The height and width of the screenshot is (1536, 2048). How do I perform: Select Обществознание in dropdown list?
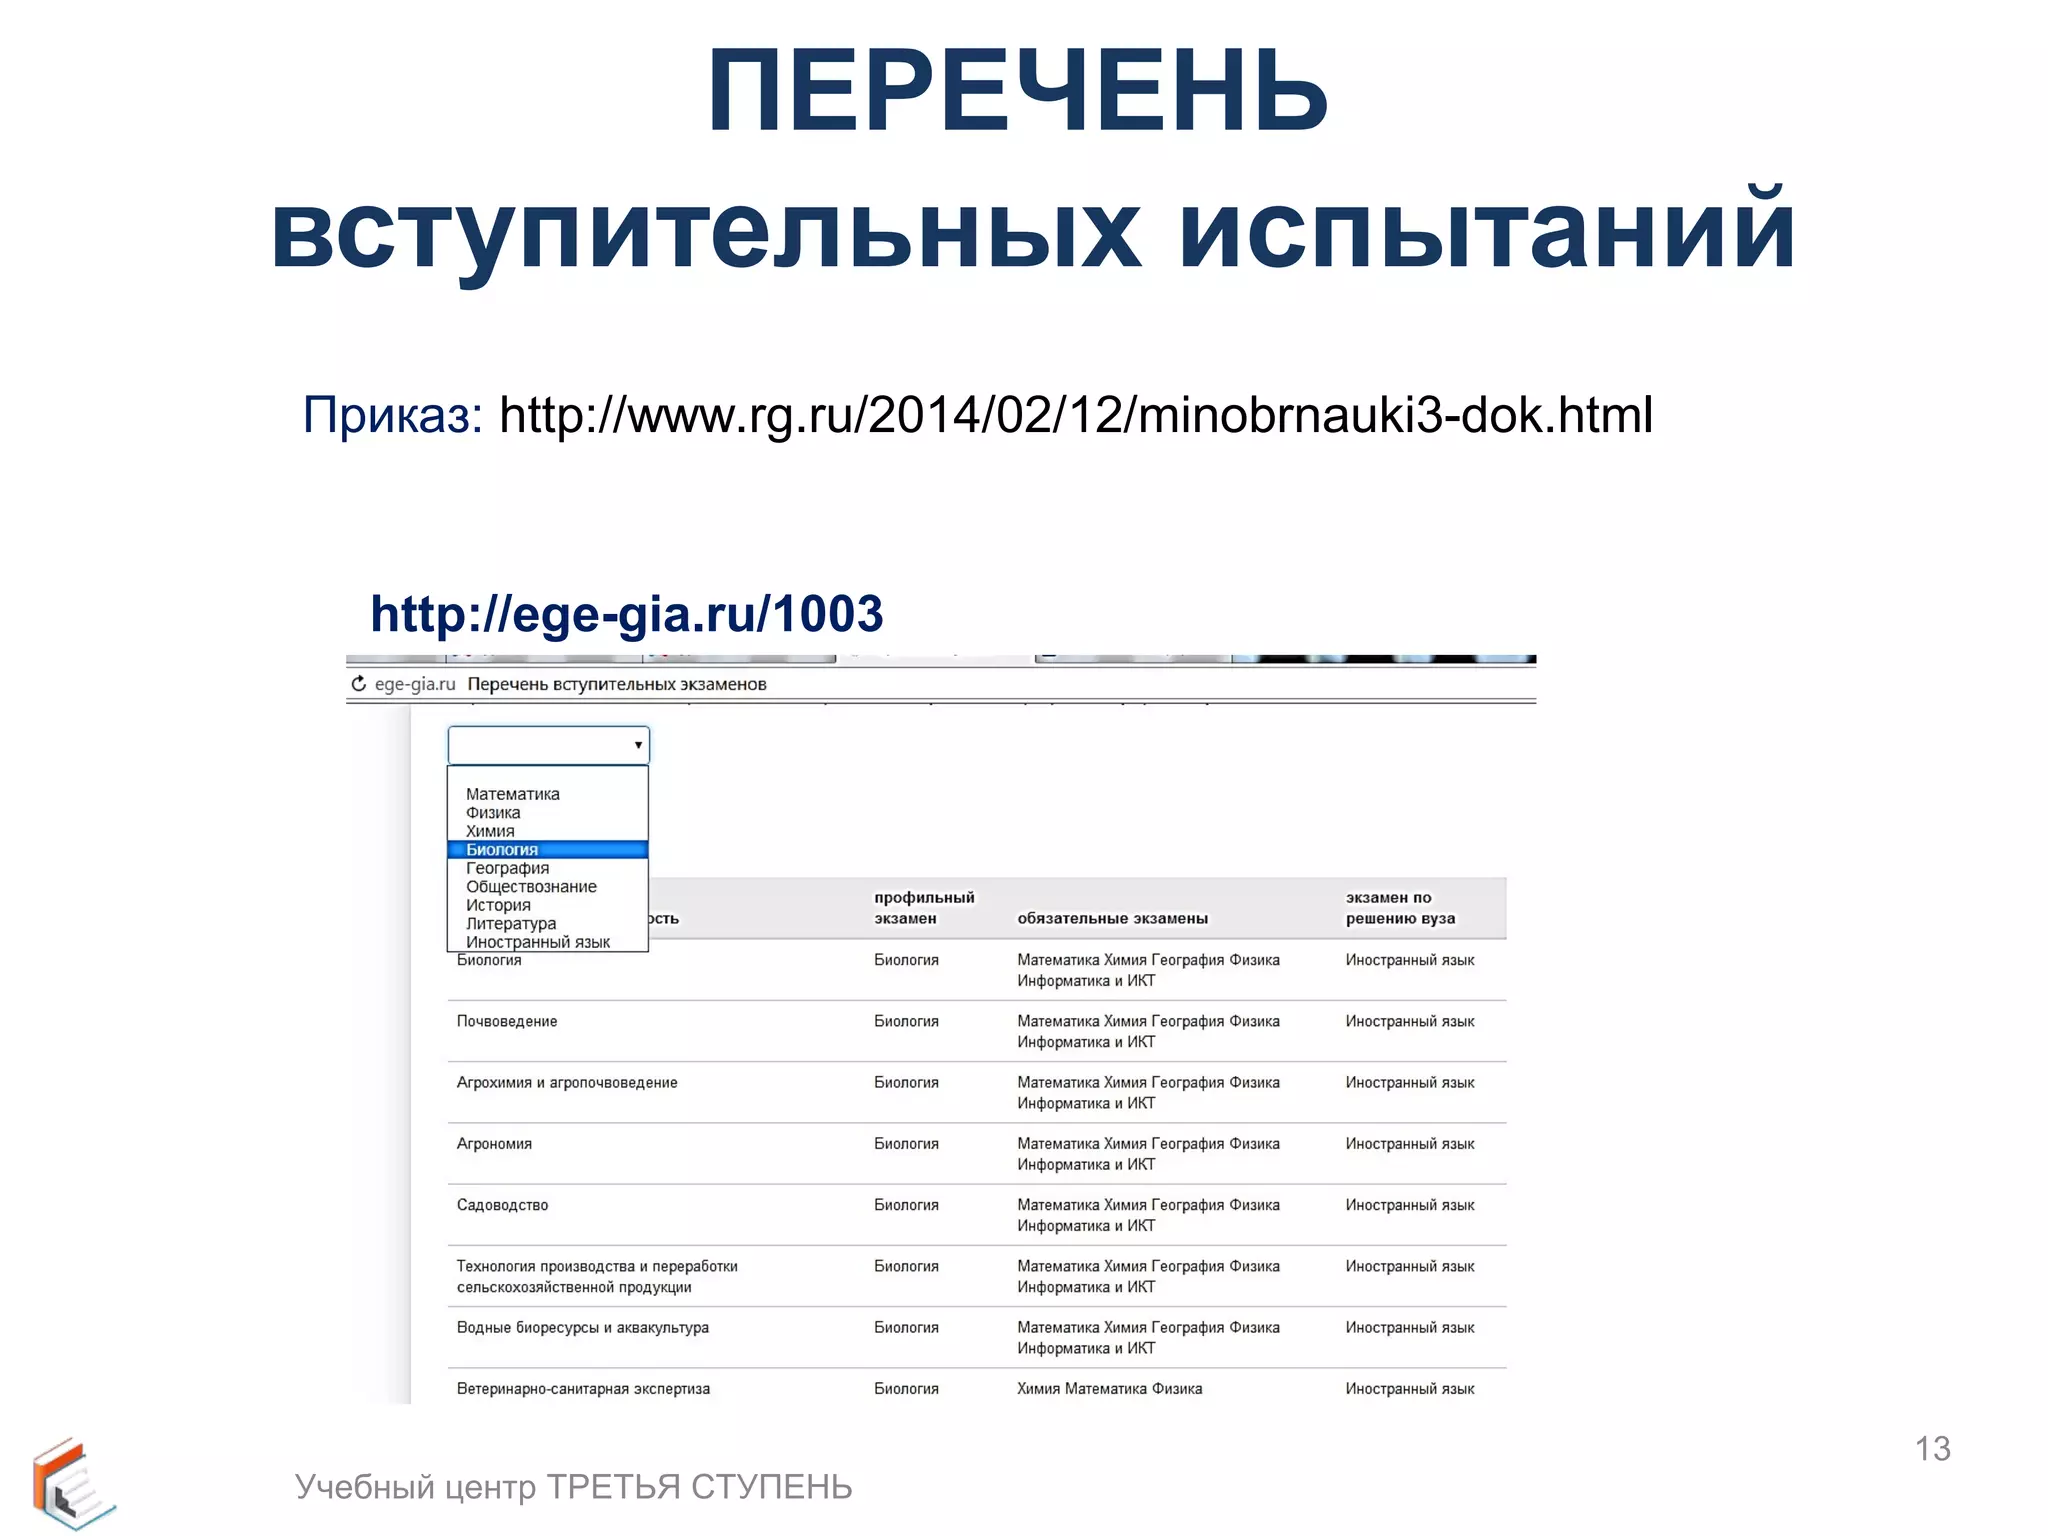[531, 887]
